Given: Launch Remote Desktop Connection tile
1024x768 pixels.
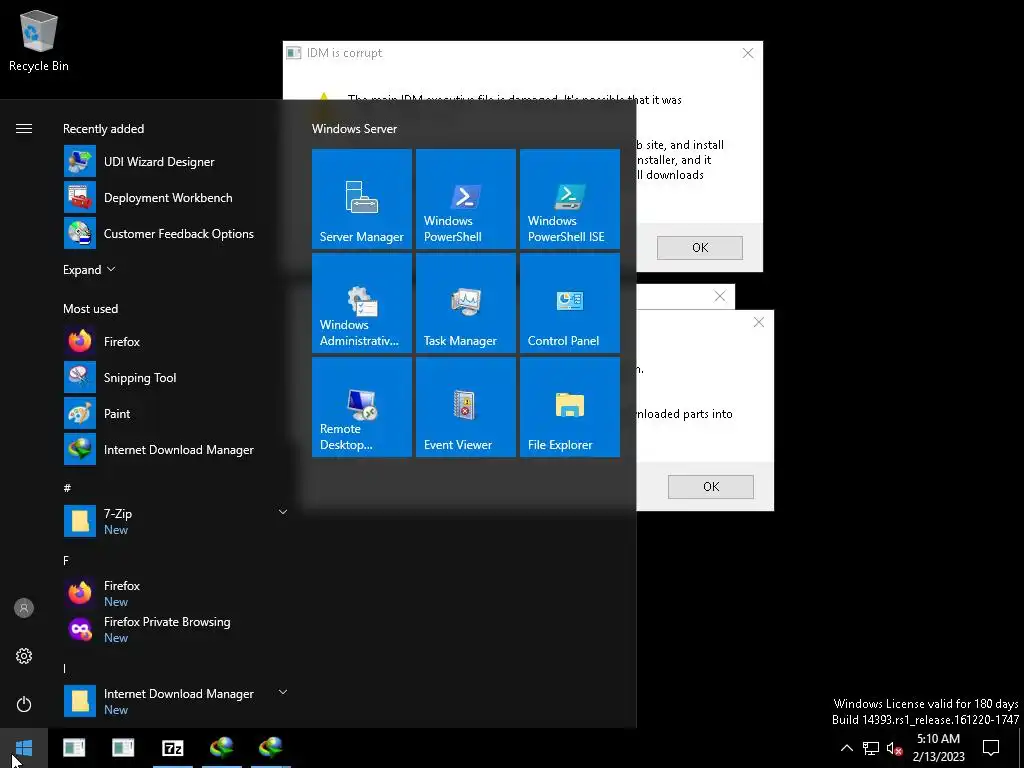Looking at the screenshot, I should pos(362,407).
